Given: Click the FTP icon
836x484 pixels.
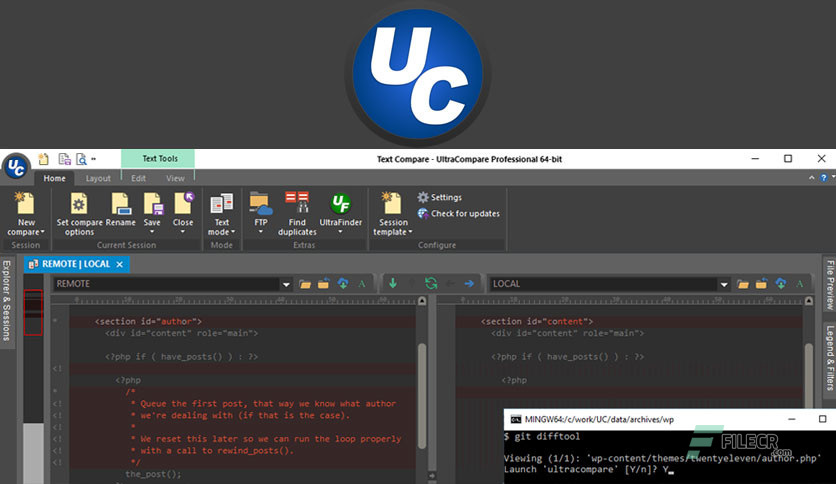Looking at the screenshot, I should coord(260,204).
